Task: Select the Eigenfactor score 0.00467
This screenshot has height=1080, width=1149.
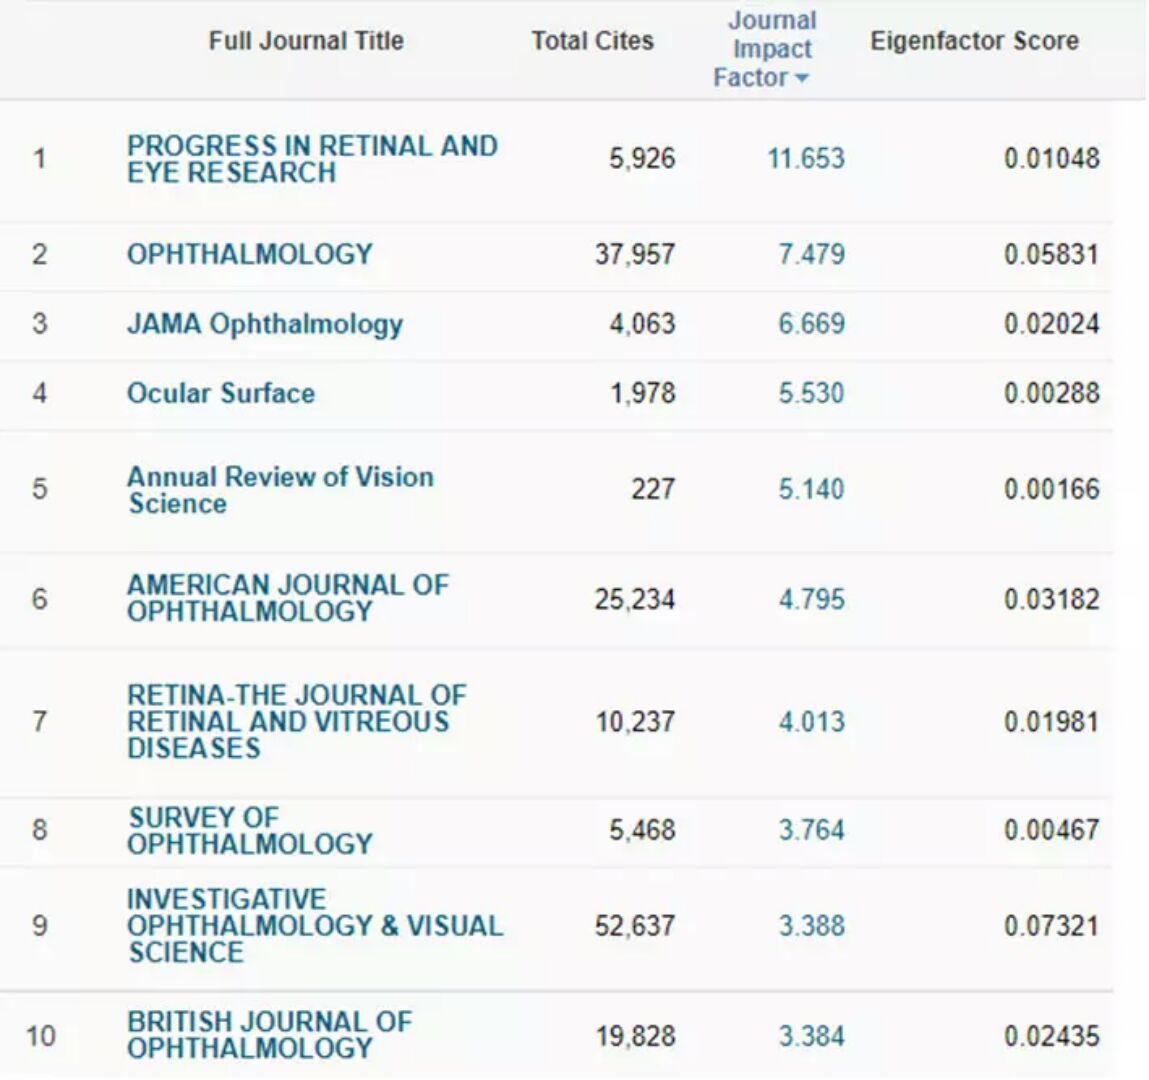Action: [1052, 830]
